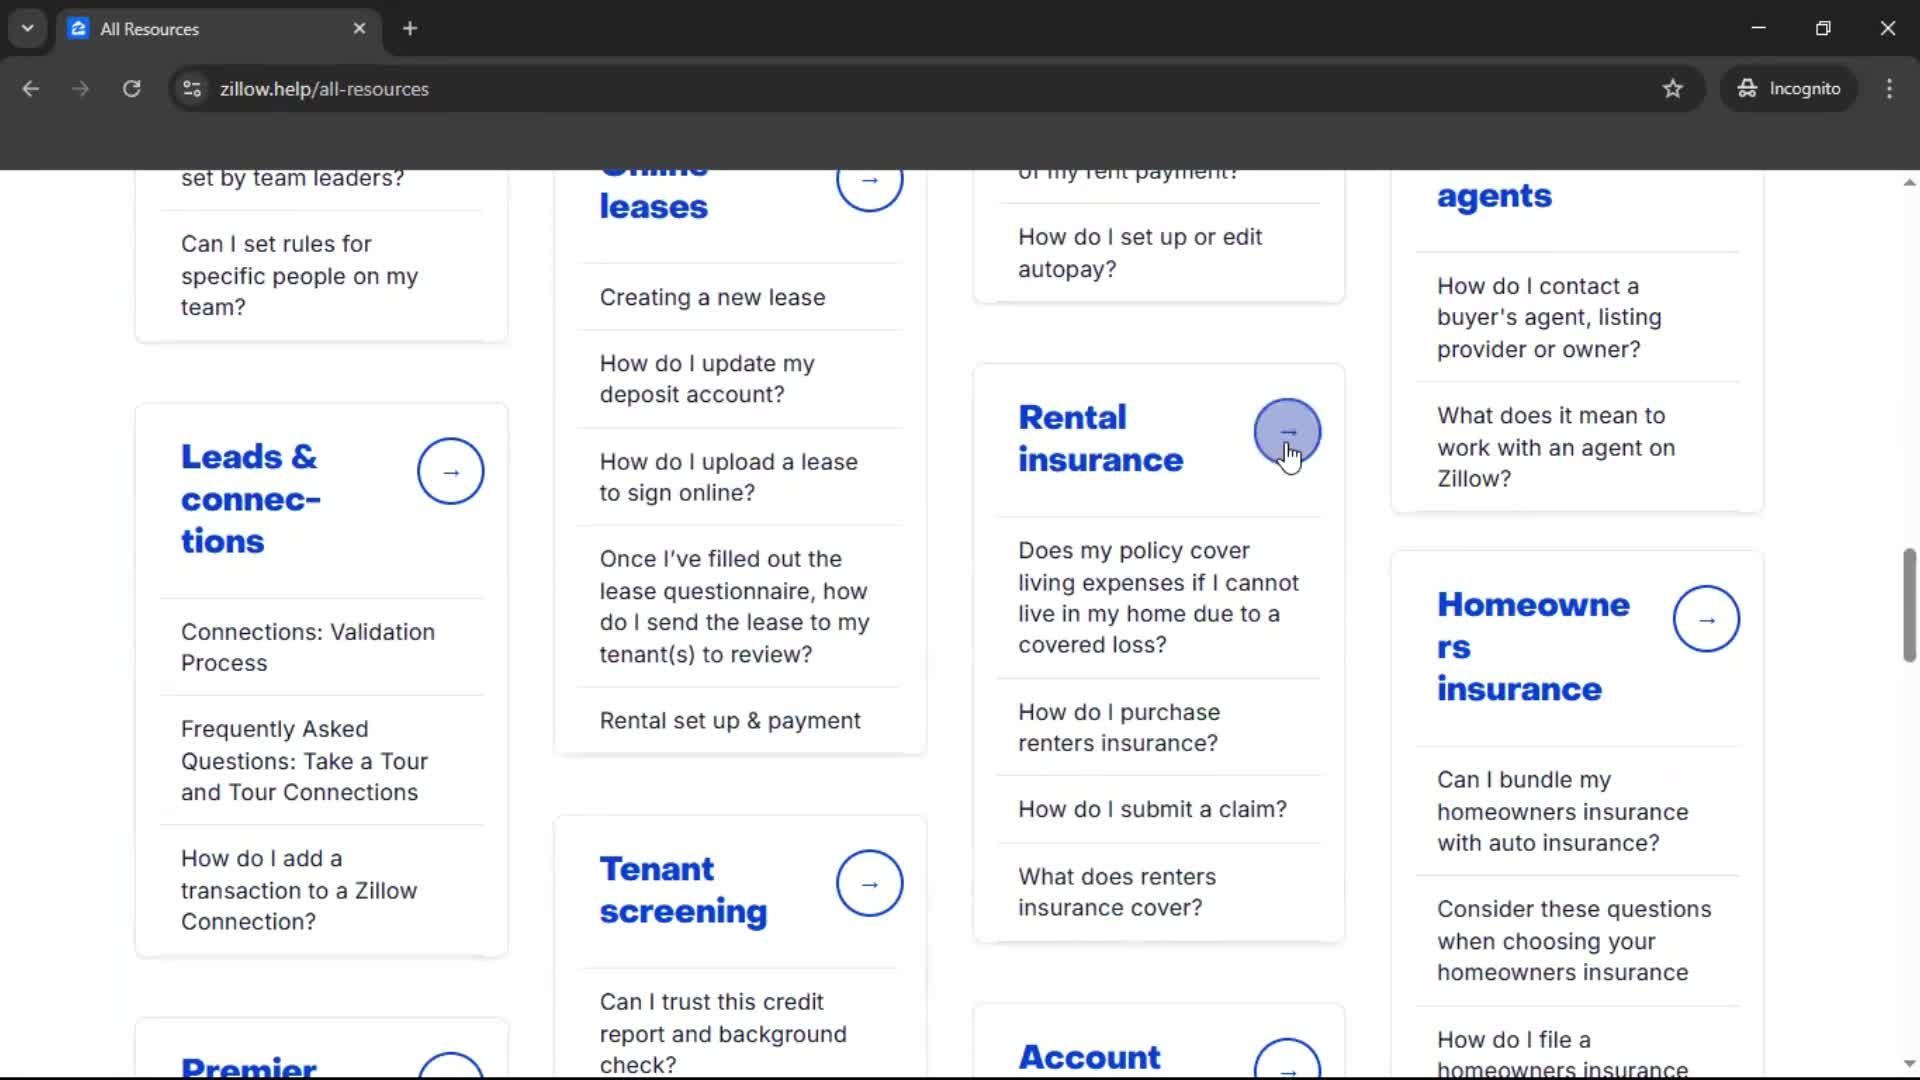Reload the page
The width and height of the screenshot is (1920, 1080).
click(131, 88)
